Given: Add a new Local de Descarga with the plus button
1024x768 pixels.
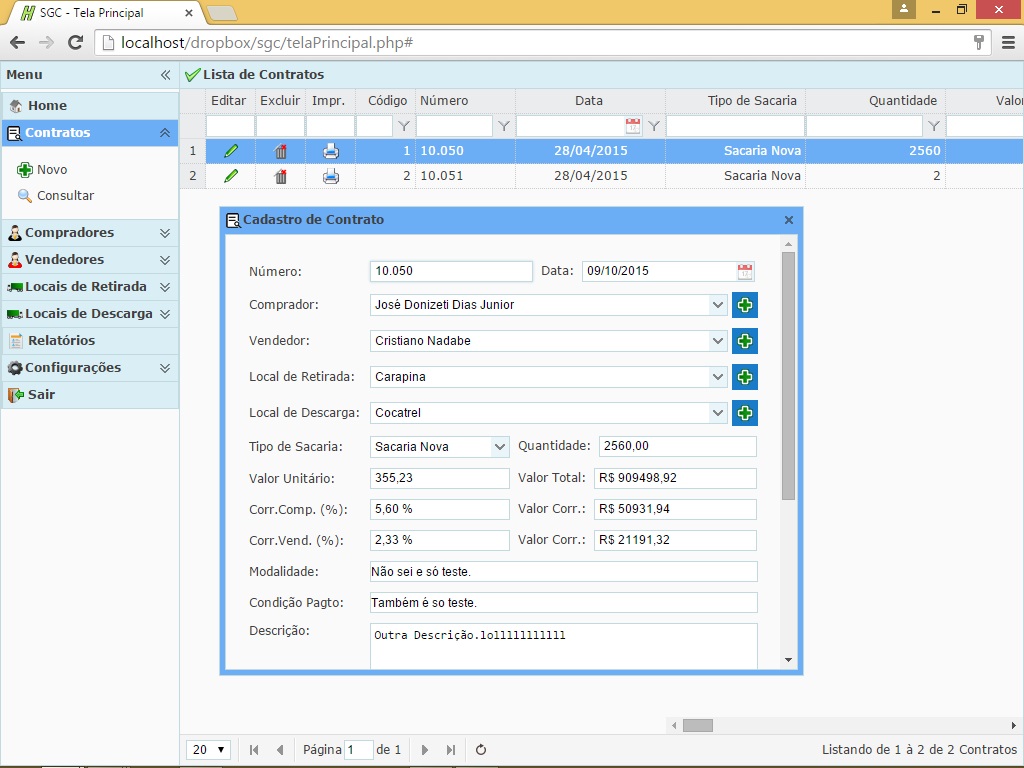Looking at the screenshot, I should pyautogui.click(x=744, y=413).
